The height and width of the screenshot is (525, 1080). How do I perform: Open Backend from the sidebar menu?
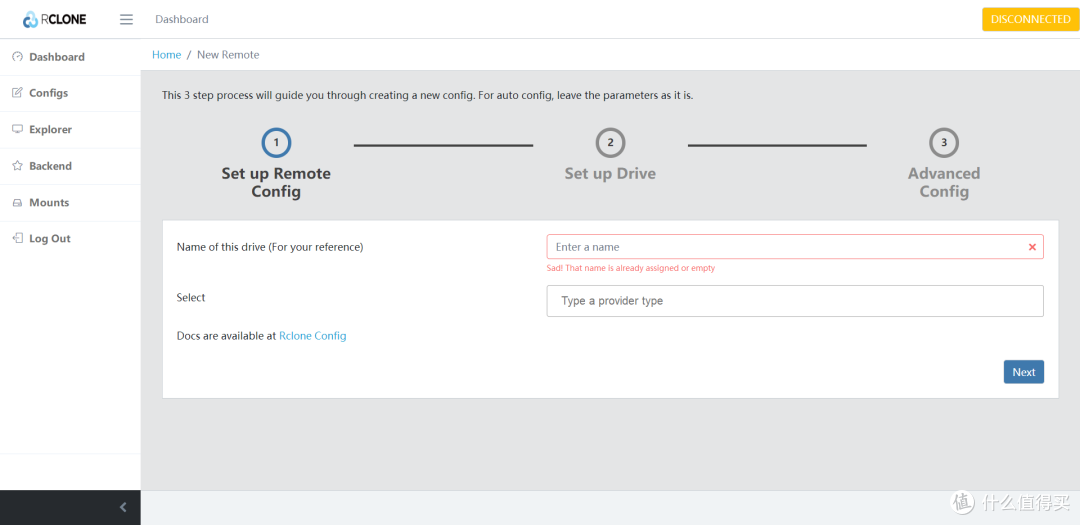pos(70,166)
